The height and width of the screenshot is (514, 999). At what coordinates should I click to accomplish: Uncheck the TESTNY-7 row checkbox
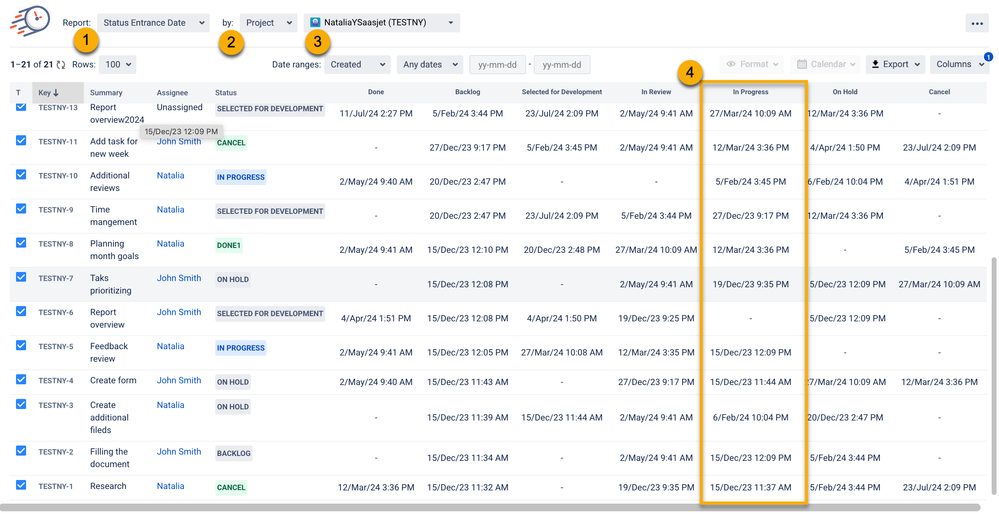coord(21,277)
